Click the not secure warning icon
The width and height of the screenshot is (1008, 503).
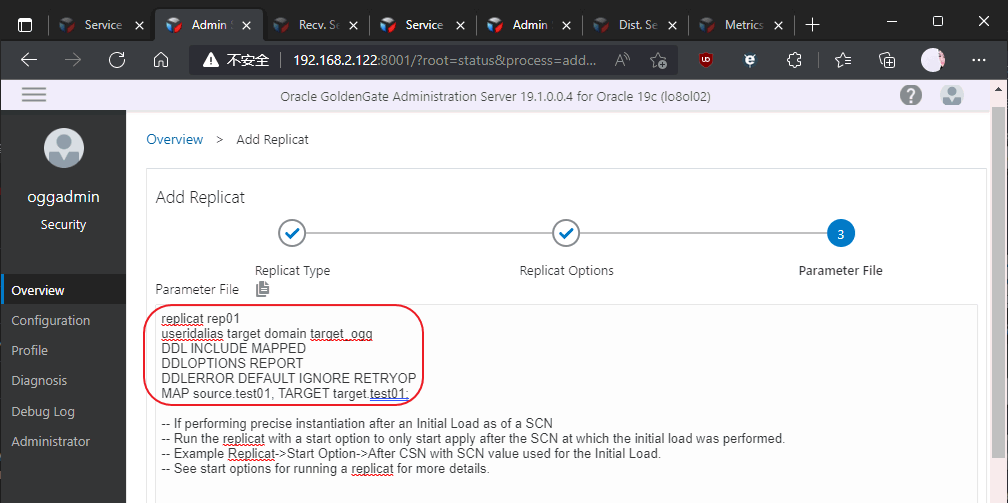(211, 60)
